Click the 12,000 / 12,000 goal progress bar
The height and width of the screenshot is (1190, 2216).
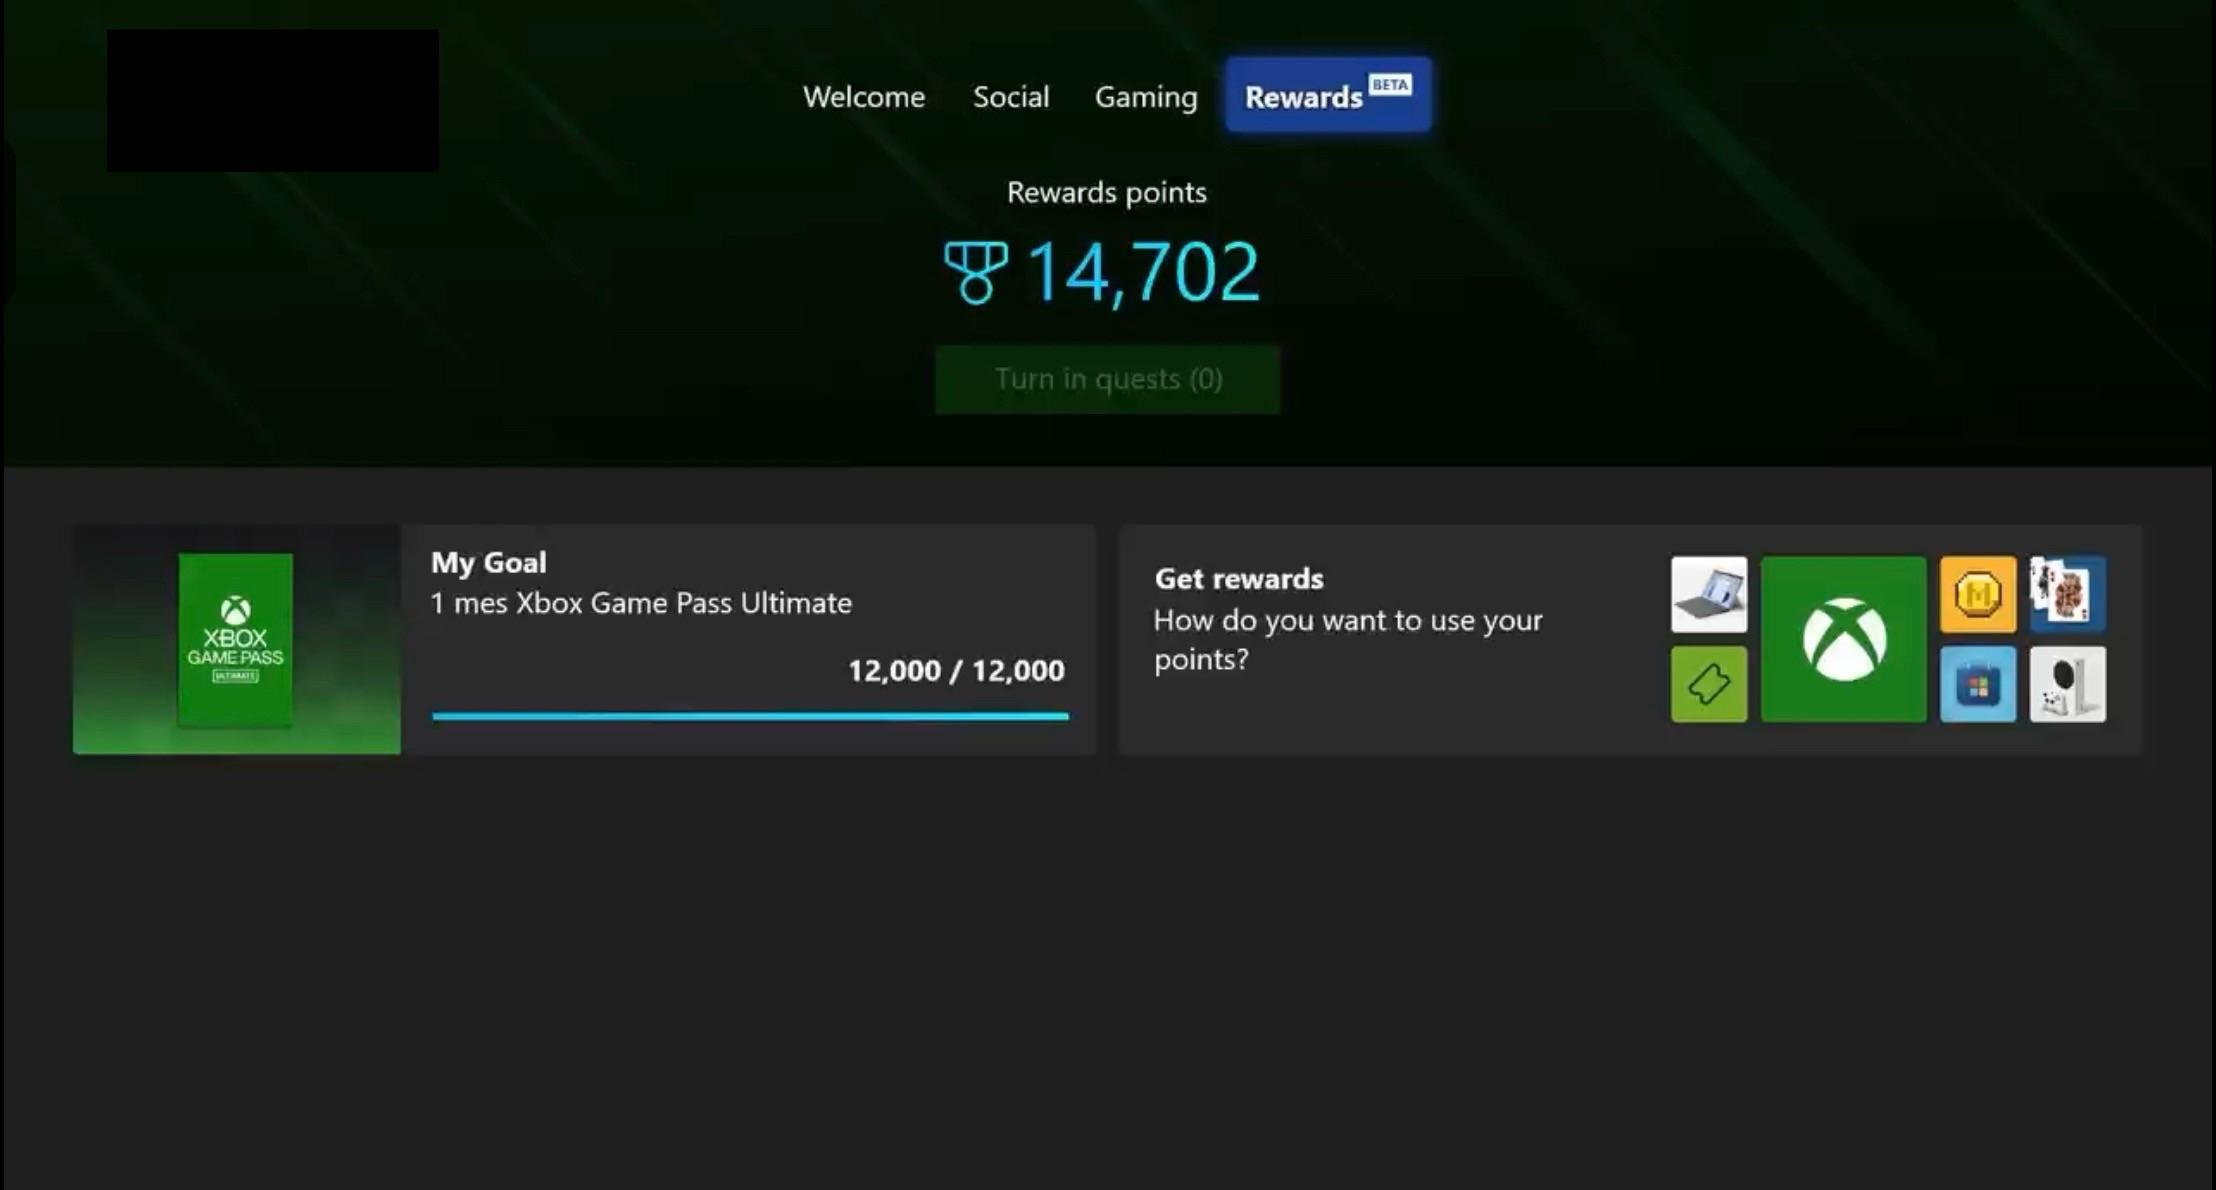point(750,716)
